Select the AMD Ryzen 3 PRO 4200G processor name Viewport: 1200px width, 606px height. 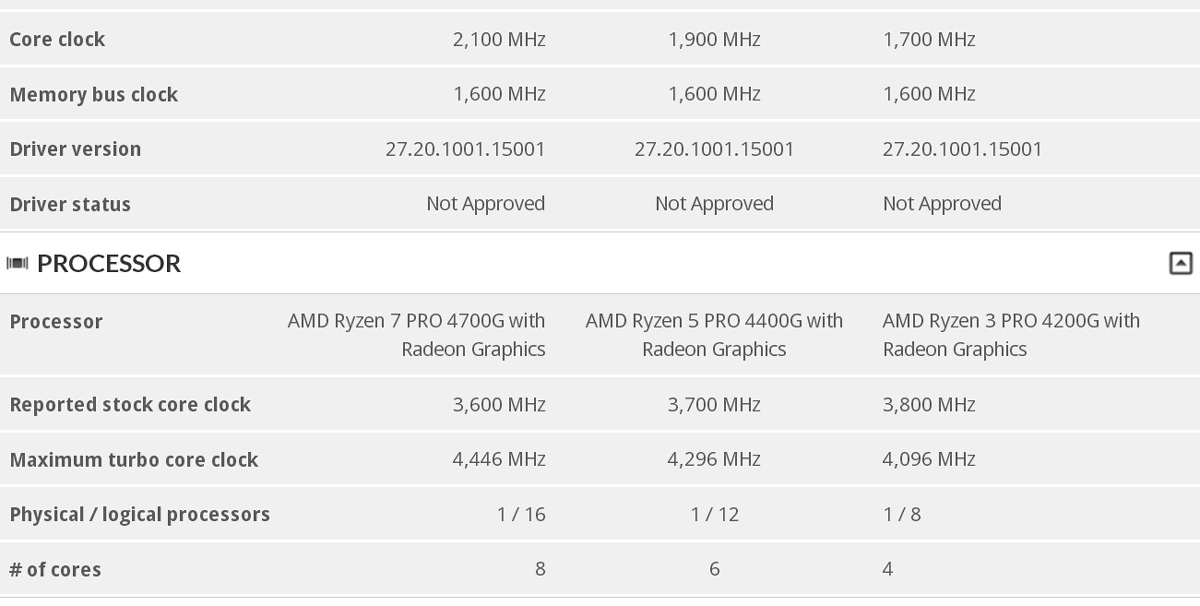[1011, 335]
